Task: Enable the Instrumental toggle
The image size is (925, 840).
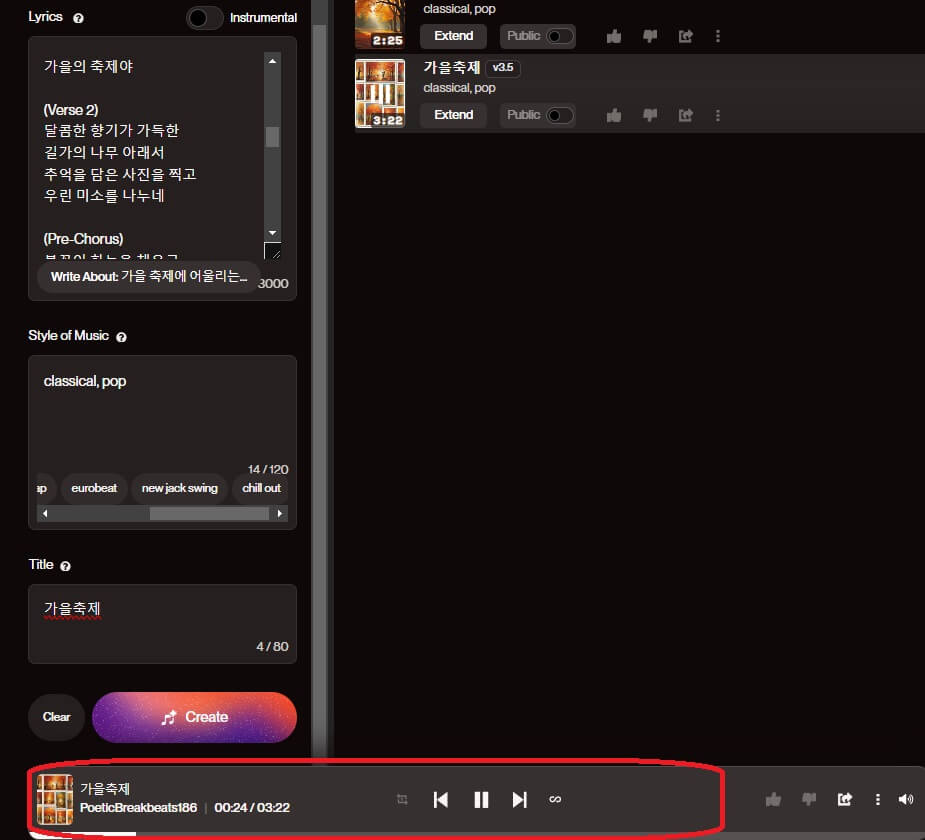Action: click(204, 18)
